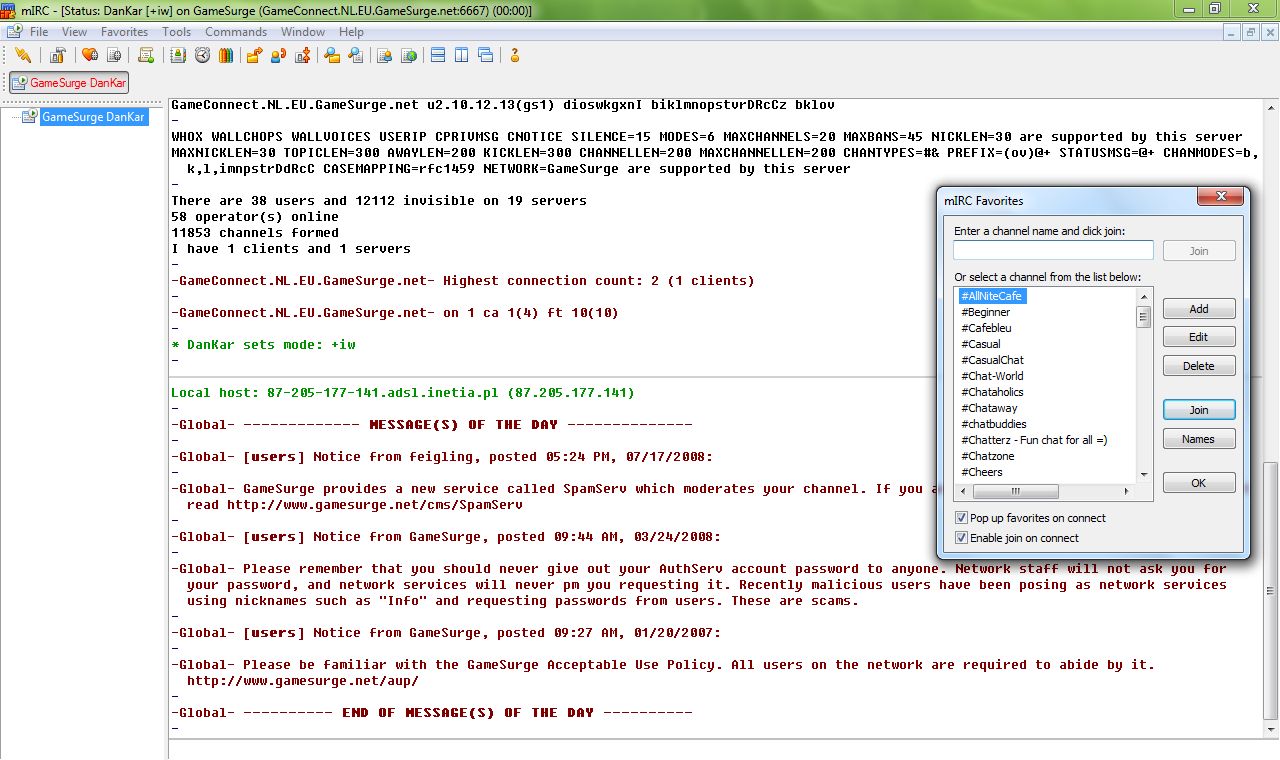Open Favorites via the heart toolbar icon
The height and width of the screenshot is (760, 1280).
pyautogui.click(x=90, y=55)
